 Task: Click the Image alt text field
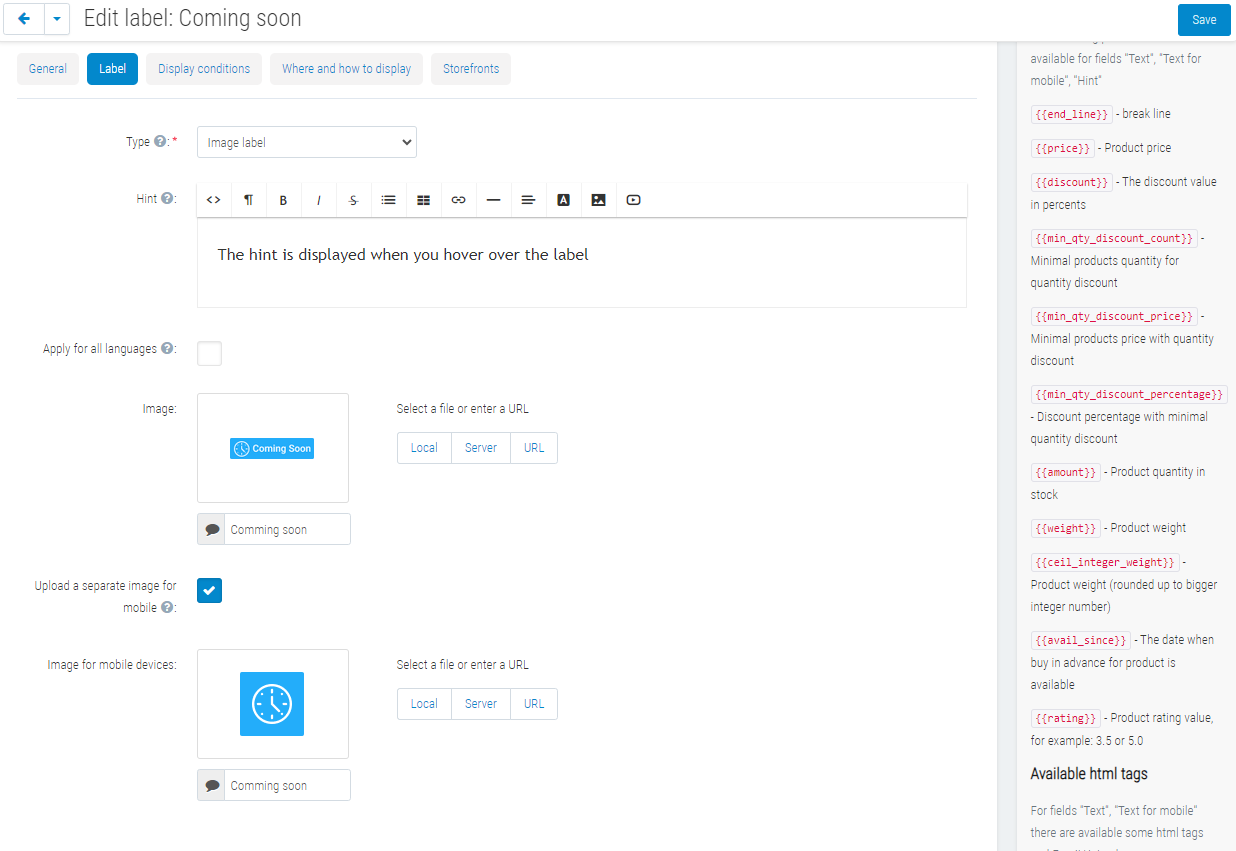[288, 529]
